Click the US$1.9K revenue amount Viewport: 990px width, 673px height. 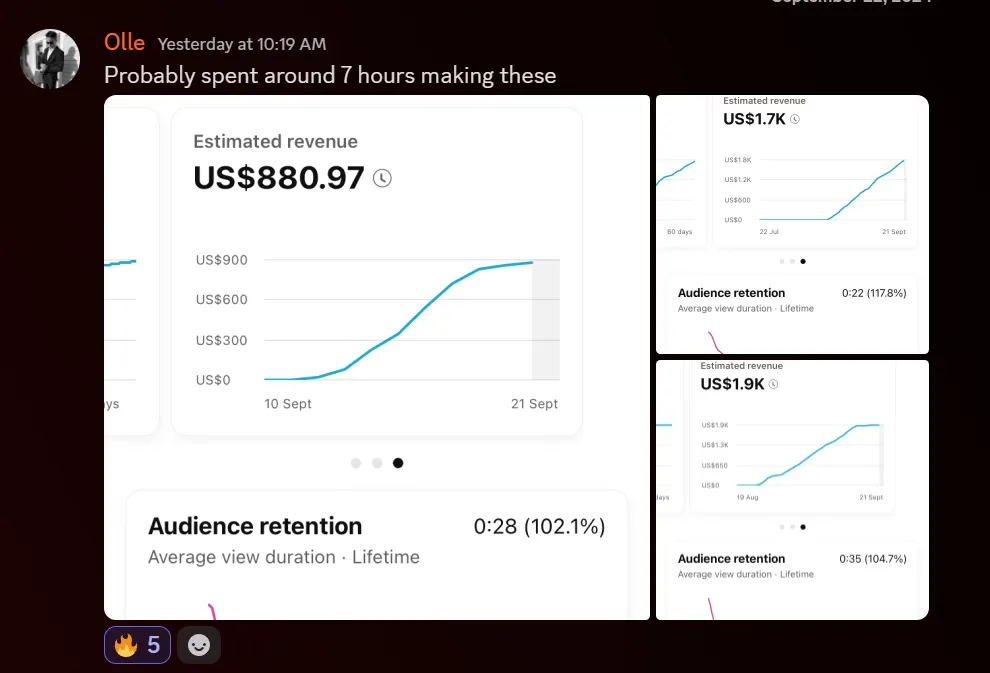click(732, 384)
